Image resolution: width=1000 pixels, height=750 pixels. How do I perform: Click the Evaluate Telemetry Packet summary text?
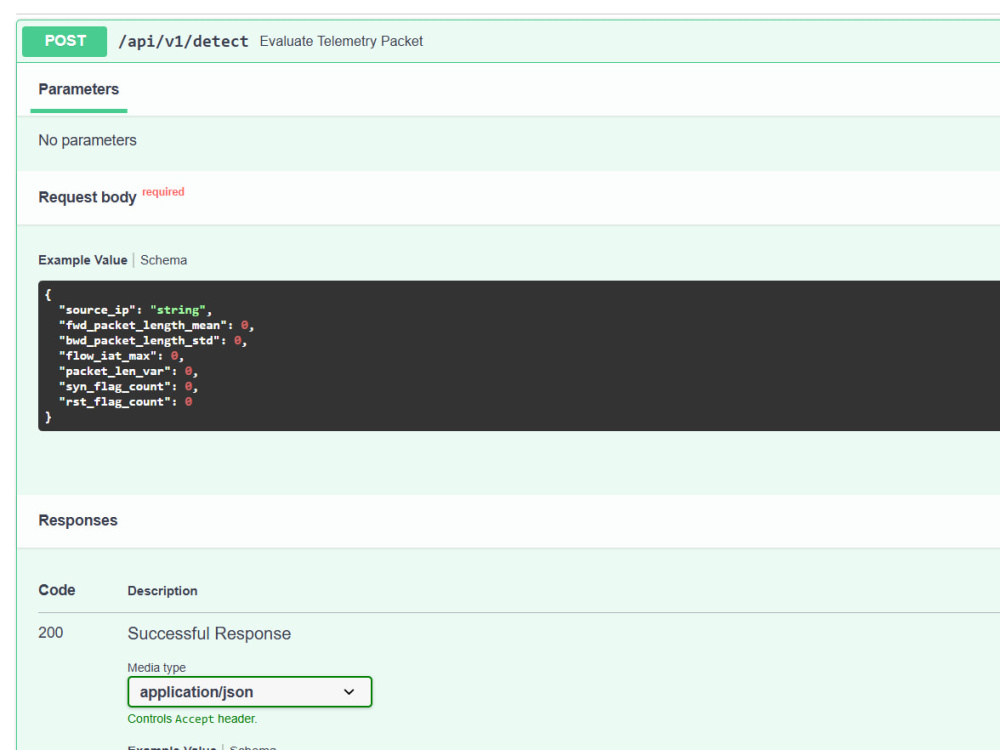(341, 41)
